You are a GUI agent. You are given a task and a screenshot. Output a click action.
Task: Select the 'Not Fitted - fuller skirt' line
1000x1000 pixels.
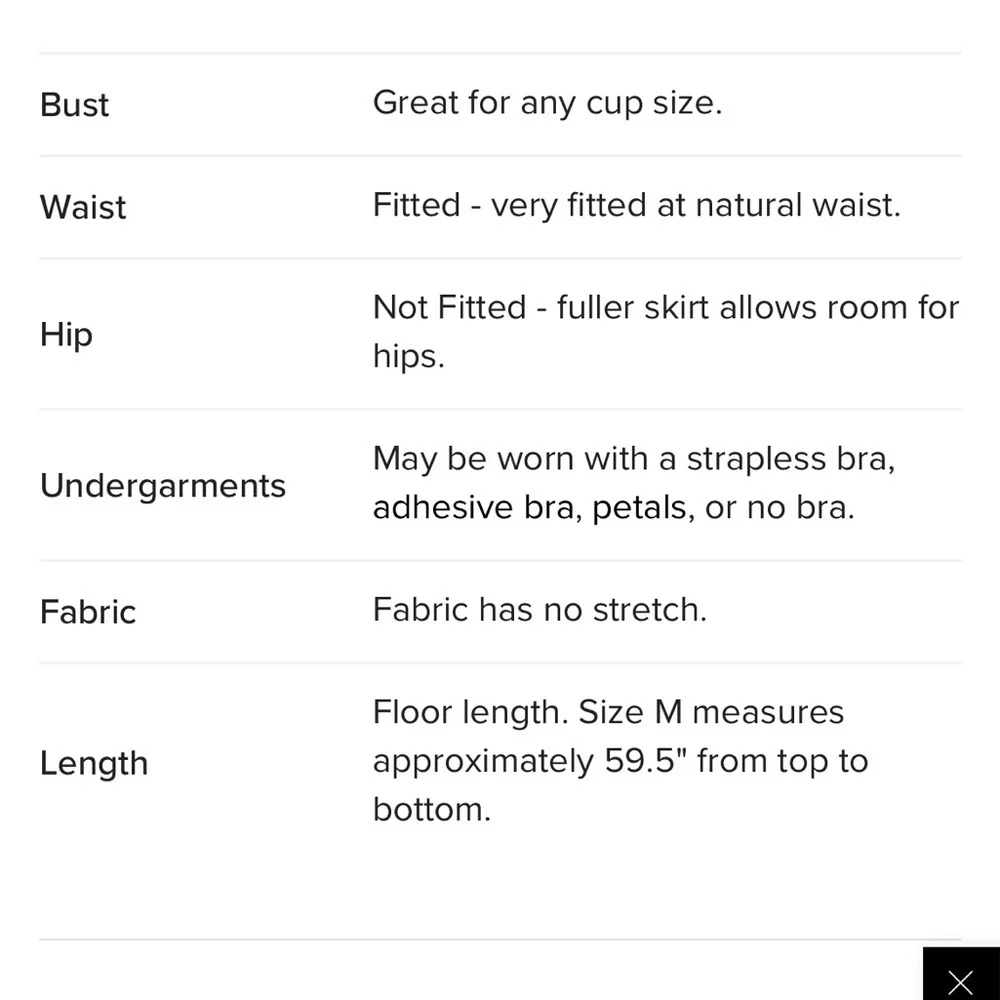coord(665,308)
